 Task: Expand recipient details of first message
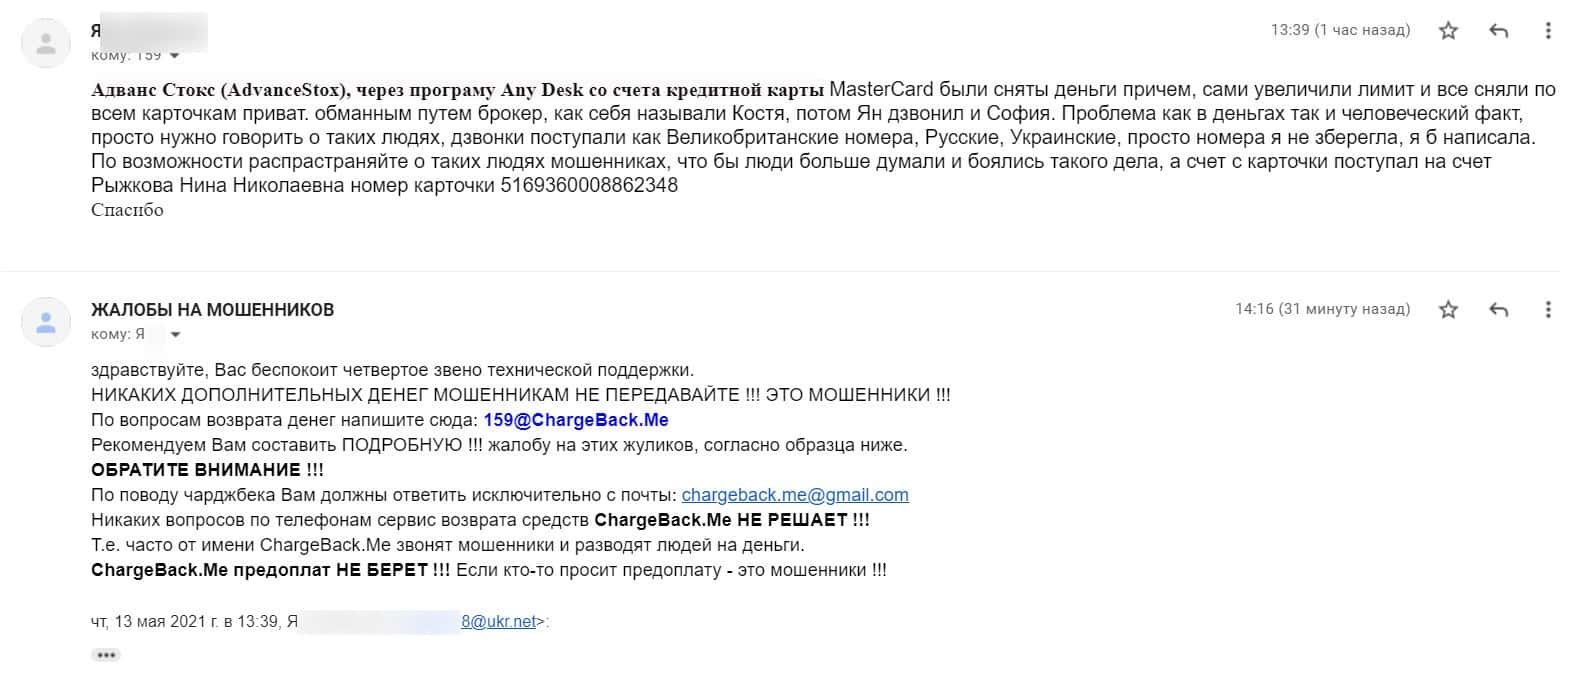click(175, 56)
